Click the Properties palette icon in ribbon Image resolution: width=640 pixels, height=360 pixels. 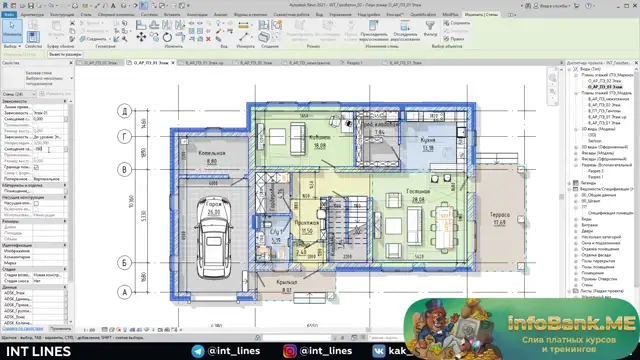coord(33,37)
